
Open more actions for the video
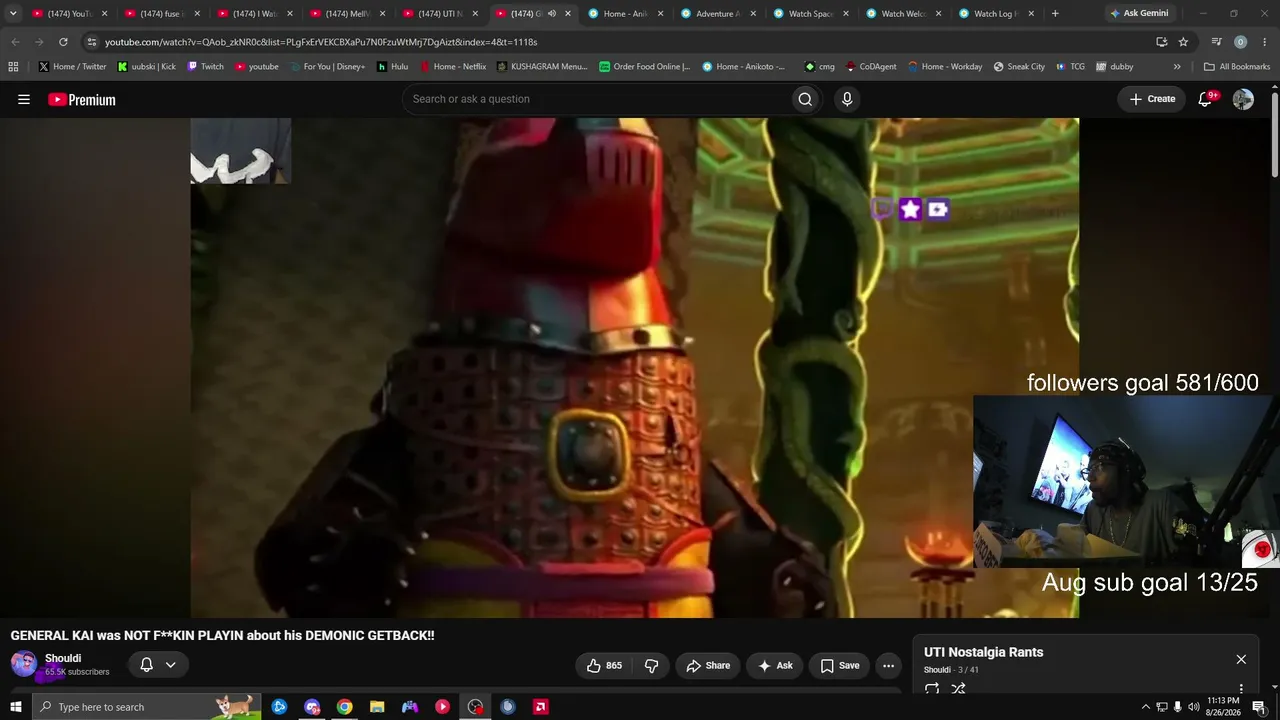pos(888,665)
